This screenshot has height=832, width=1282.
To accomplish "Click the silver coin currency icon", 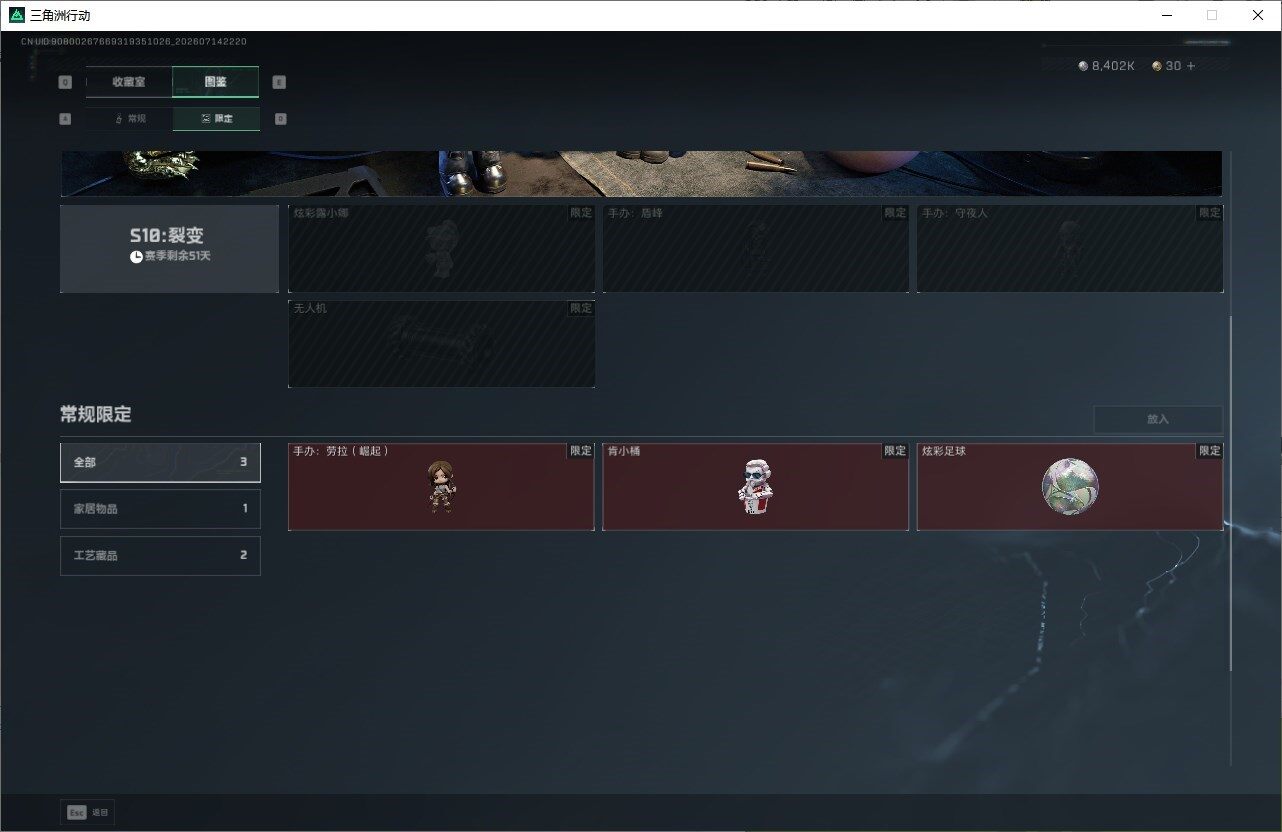I will pos(1083,66).
